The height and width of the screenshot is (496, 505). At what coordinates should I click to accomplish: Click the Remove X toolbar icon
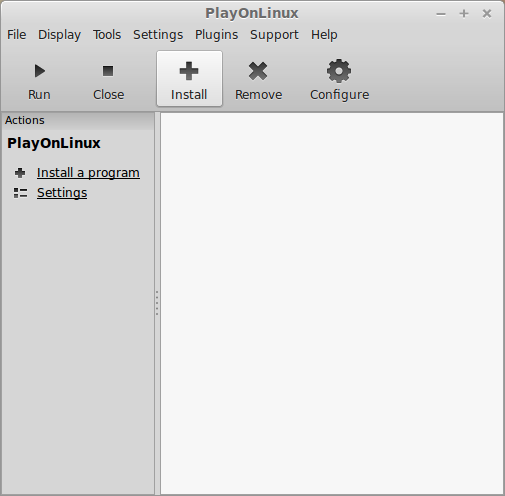[258, 71]
